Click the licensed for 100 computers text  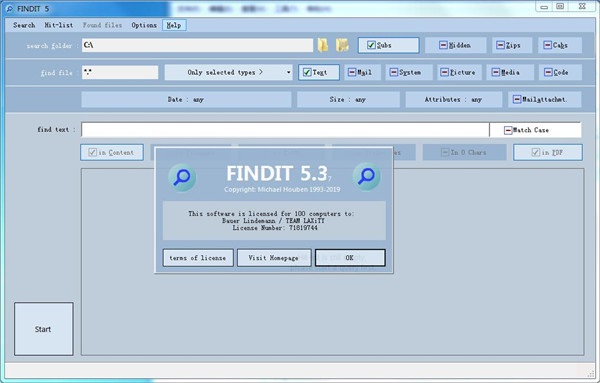pyautogui.click(x=271, y=214)
